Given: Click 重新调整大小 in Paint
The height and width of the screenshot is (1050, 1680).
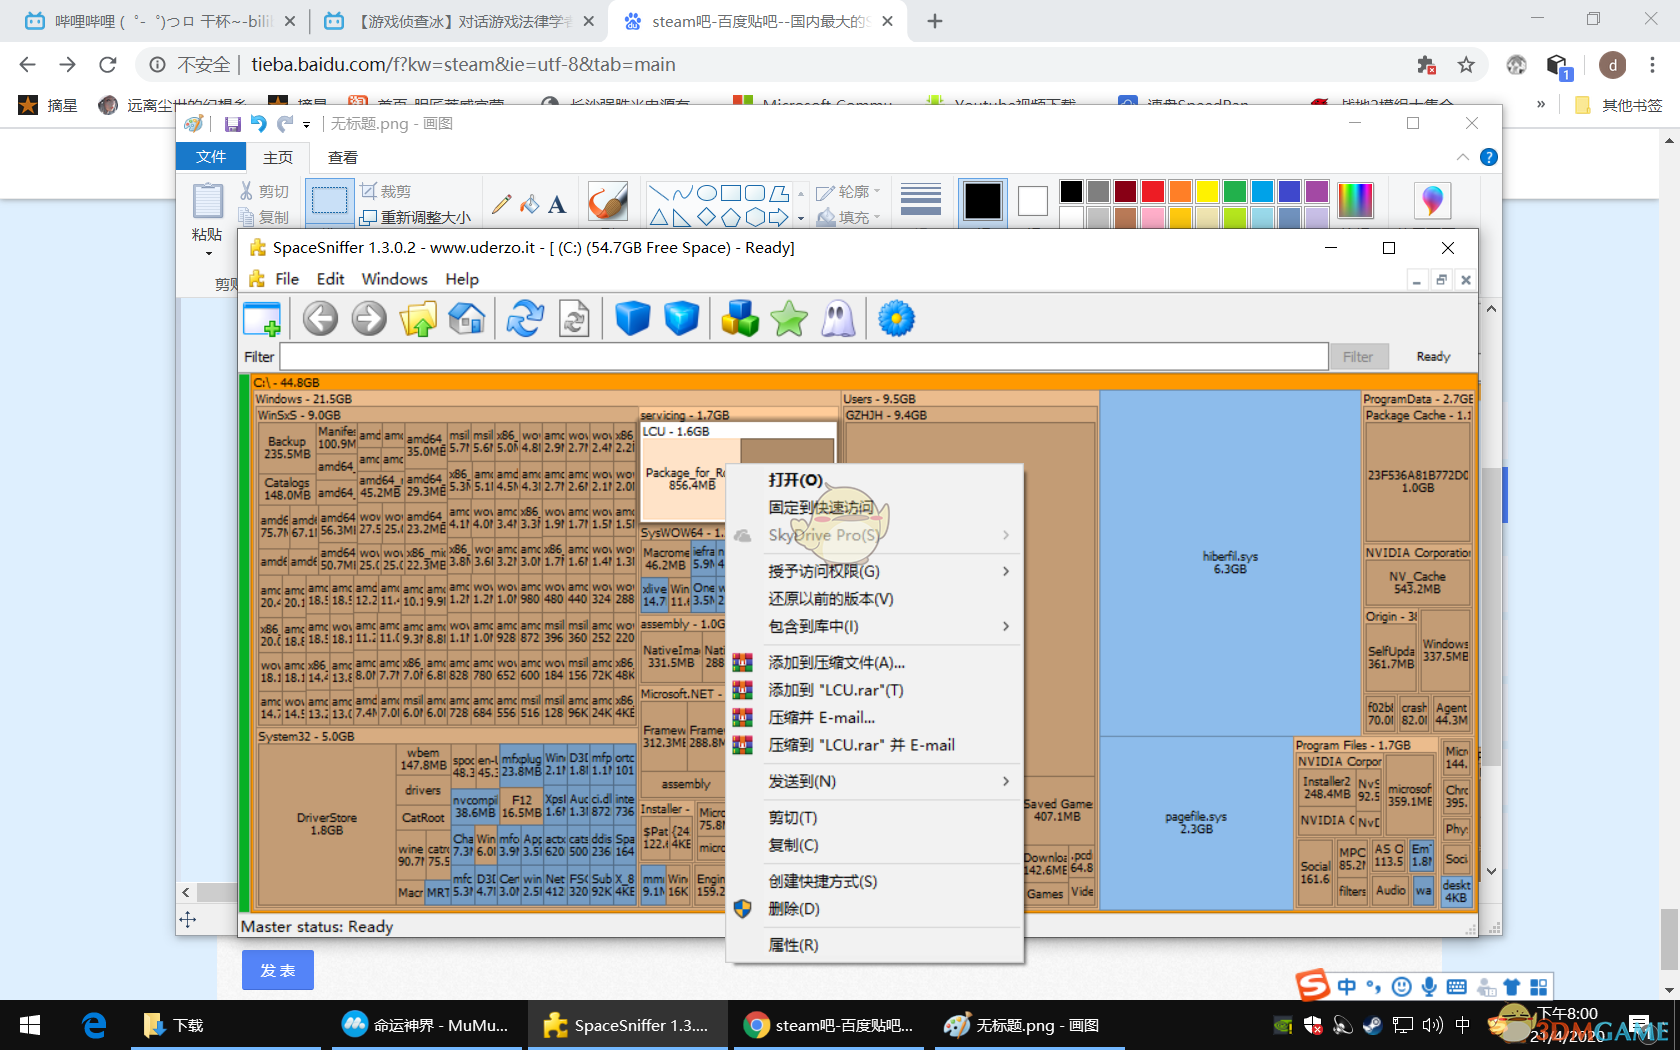Looking at the screenshot, I should tap(415, 217).
